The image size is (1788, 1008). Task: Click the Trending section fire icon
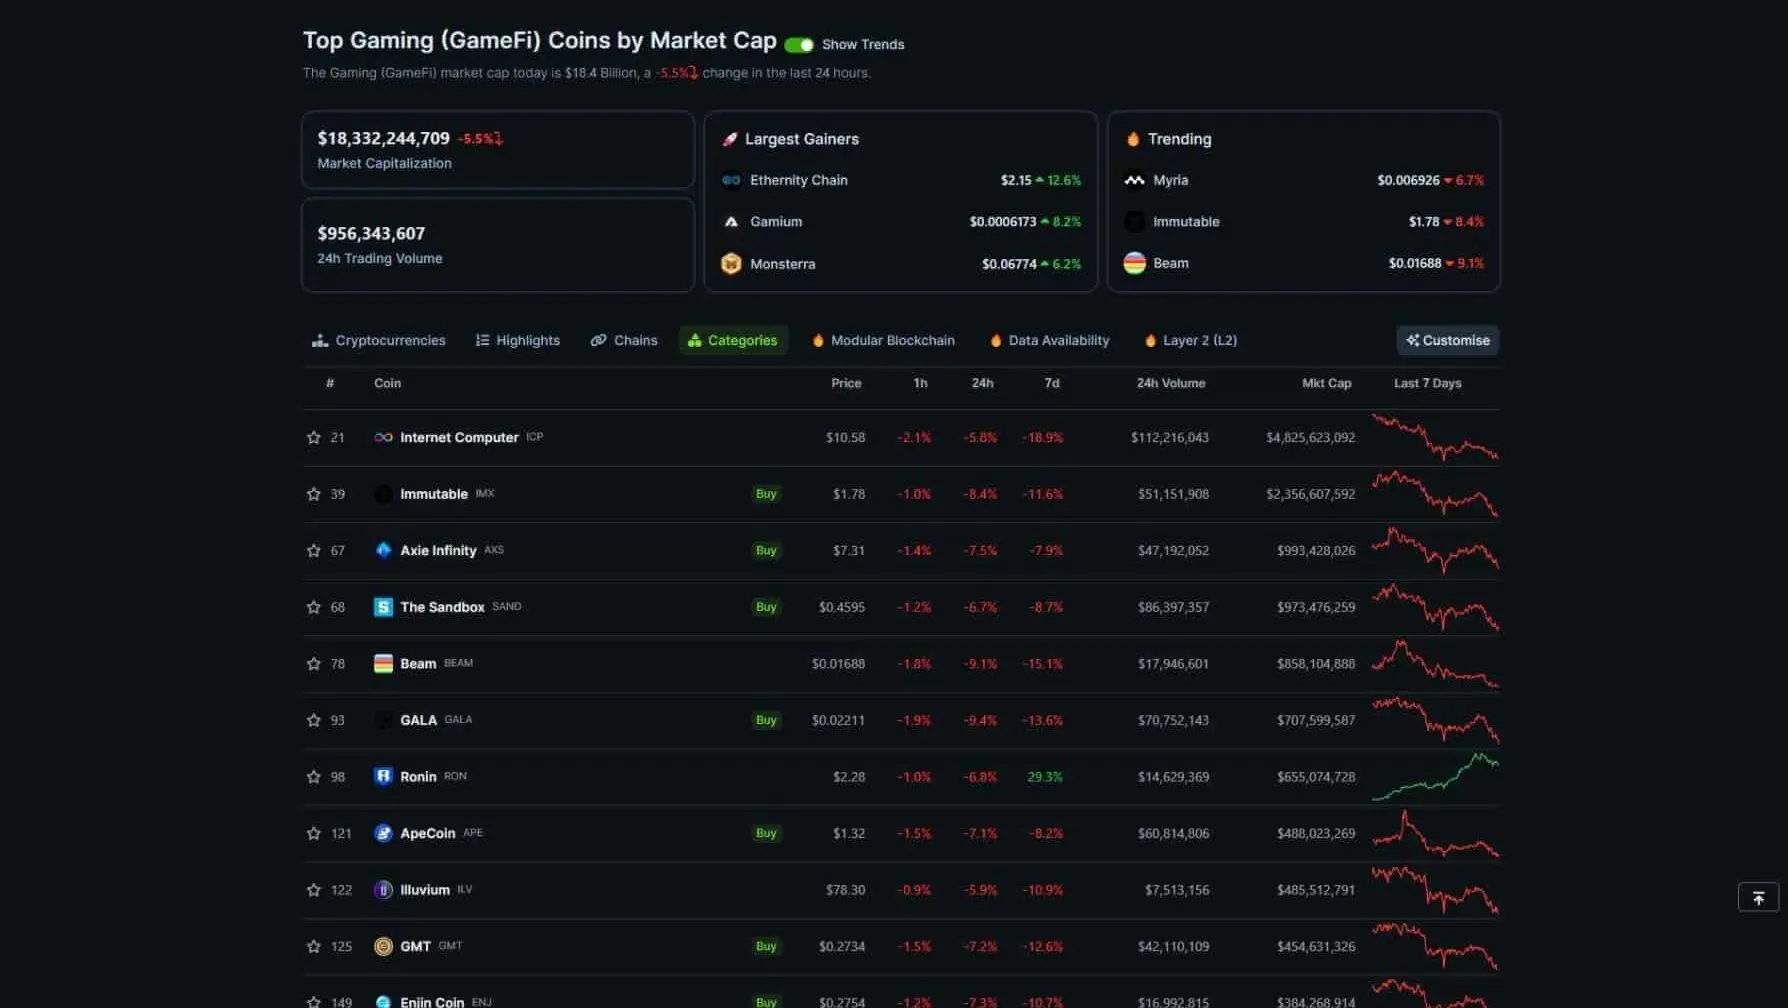pos(1134,139)
